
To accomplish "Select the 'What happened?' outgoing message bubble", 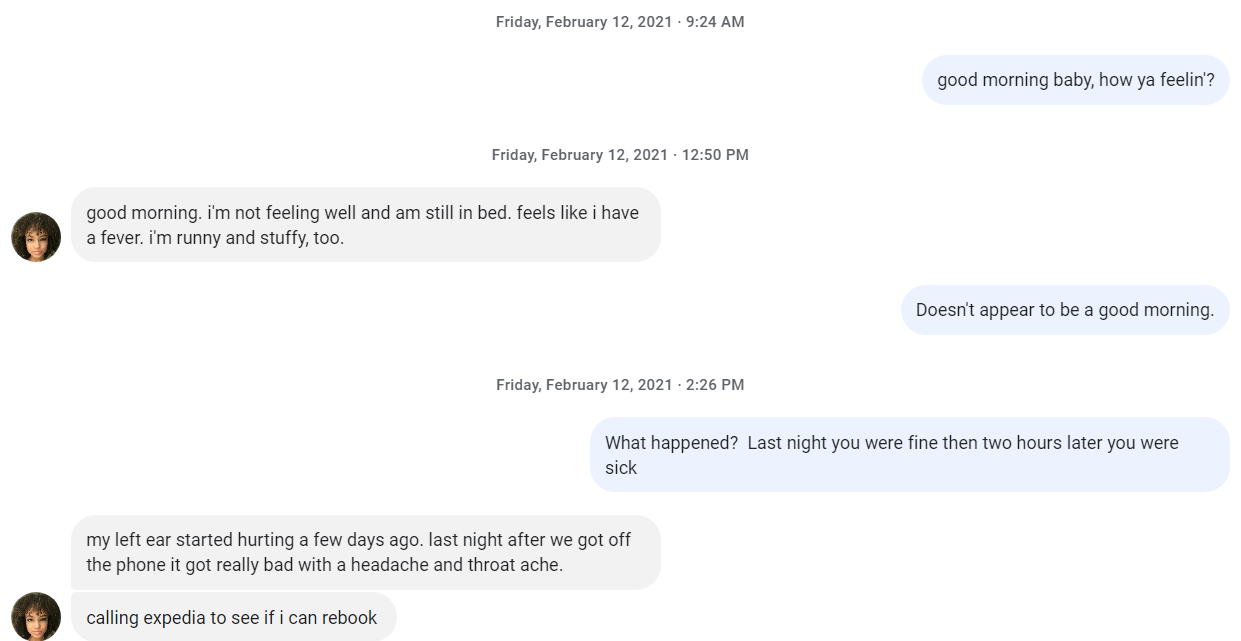I will click(910, 455).
